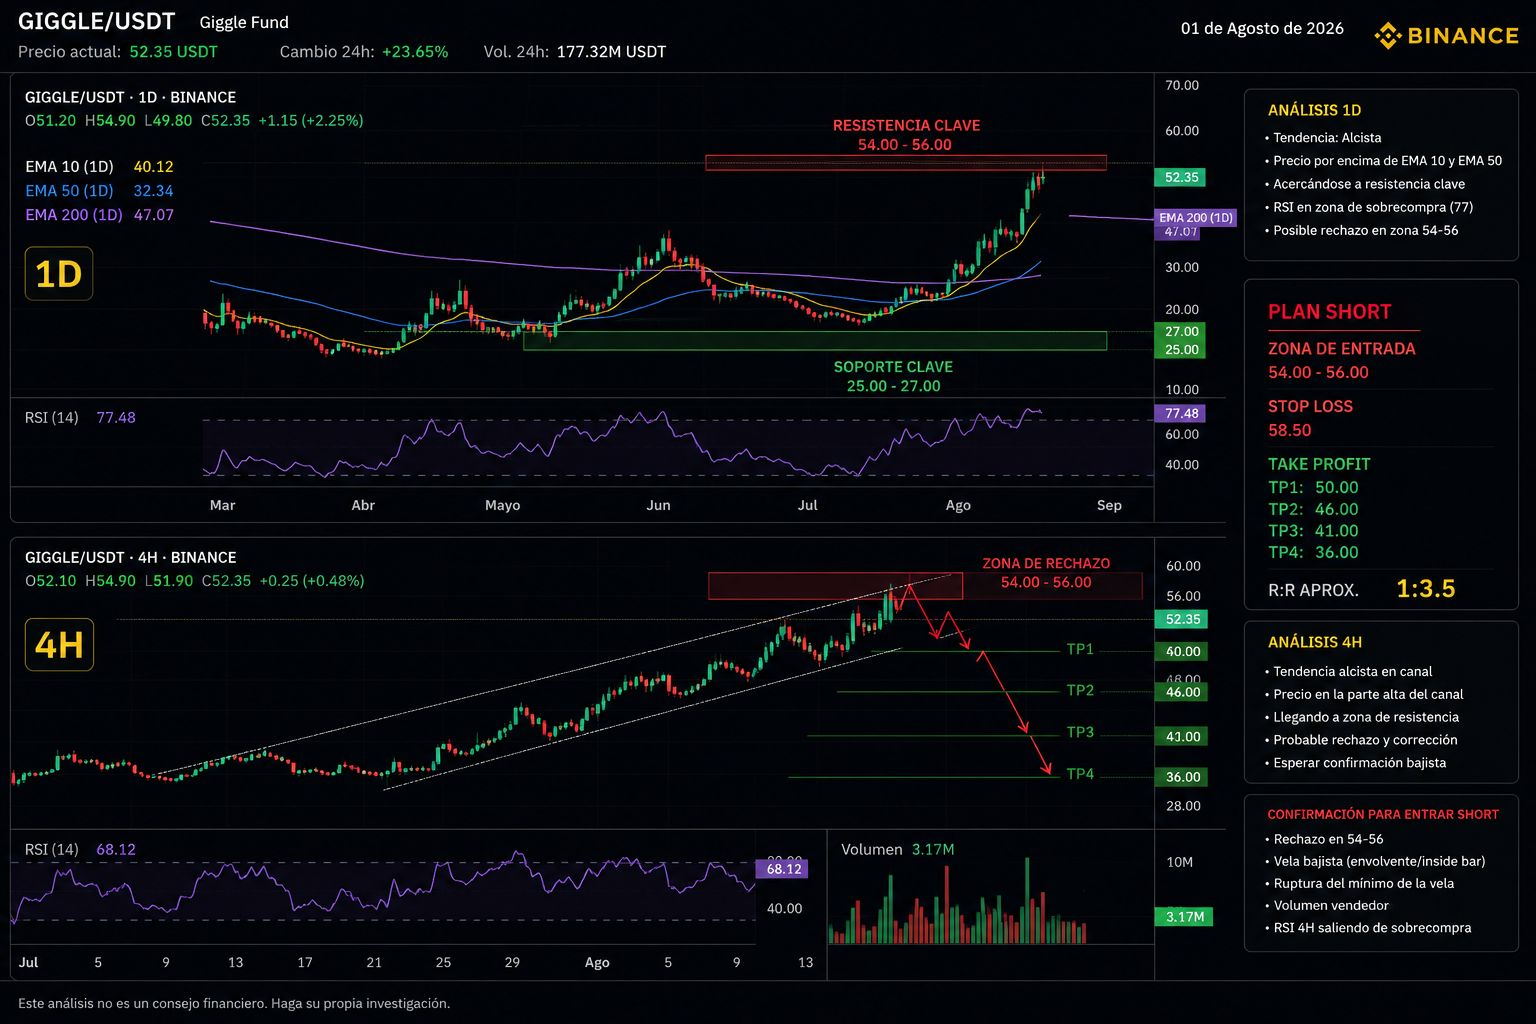
Task: Click the TP2 line label on the 4H chart
Action: [1080, 690]
